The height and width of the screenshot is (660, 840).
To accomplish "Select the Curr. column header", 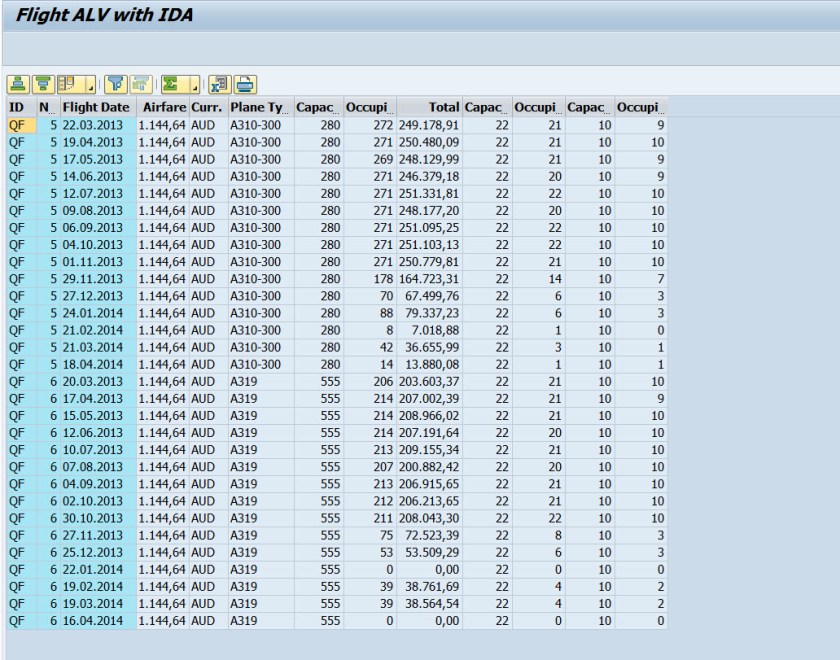I will click(204, 106).
